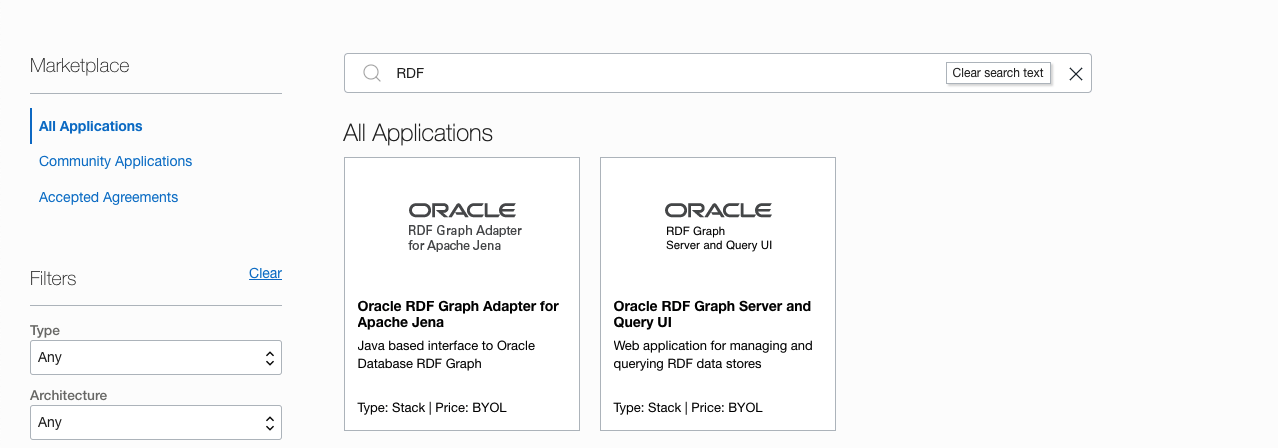This screenshot has width=1278, height=448.
Task: Select All Applications in sidebar
Action: click(91, 126)
